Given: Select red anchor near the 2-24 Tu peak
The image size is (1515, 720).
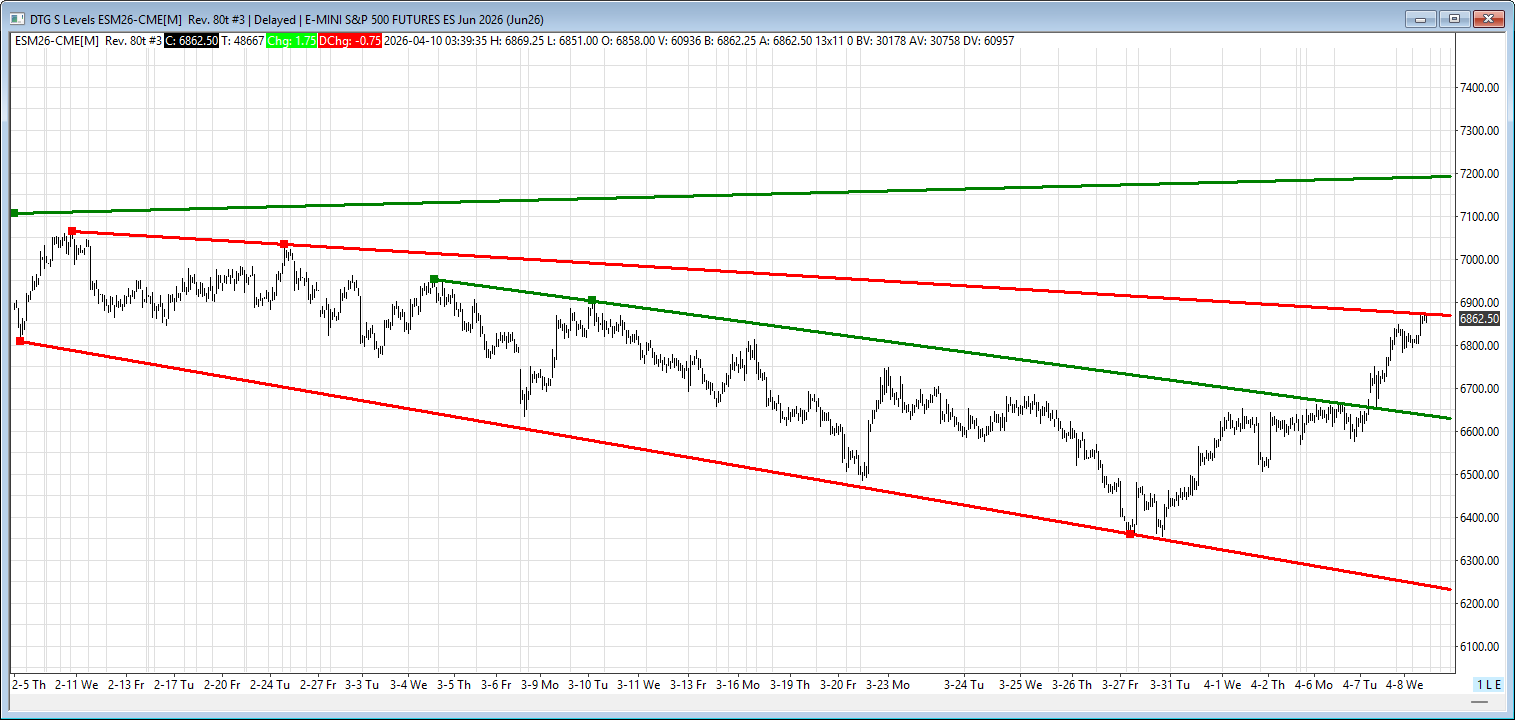Looking at the screenshot, I should coord(284,244).
